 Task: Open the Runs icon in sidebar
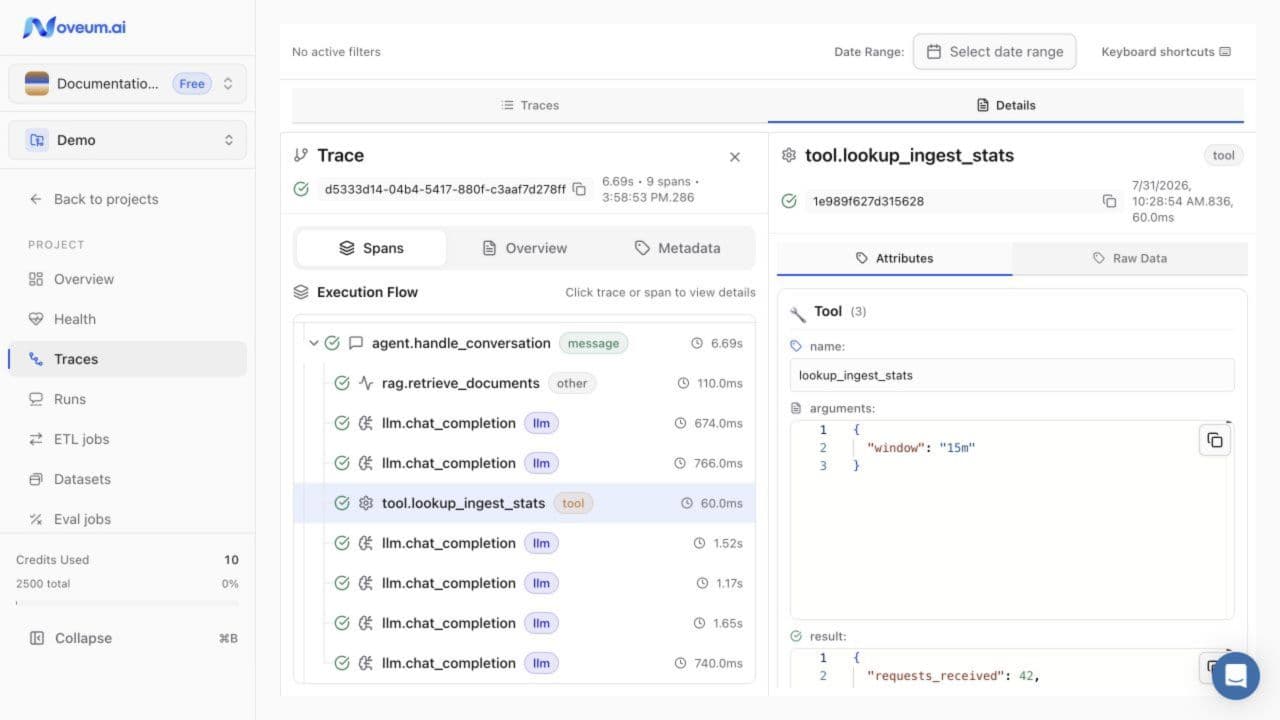click(x=36, y=399)
